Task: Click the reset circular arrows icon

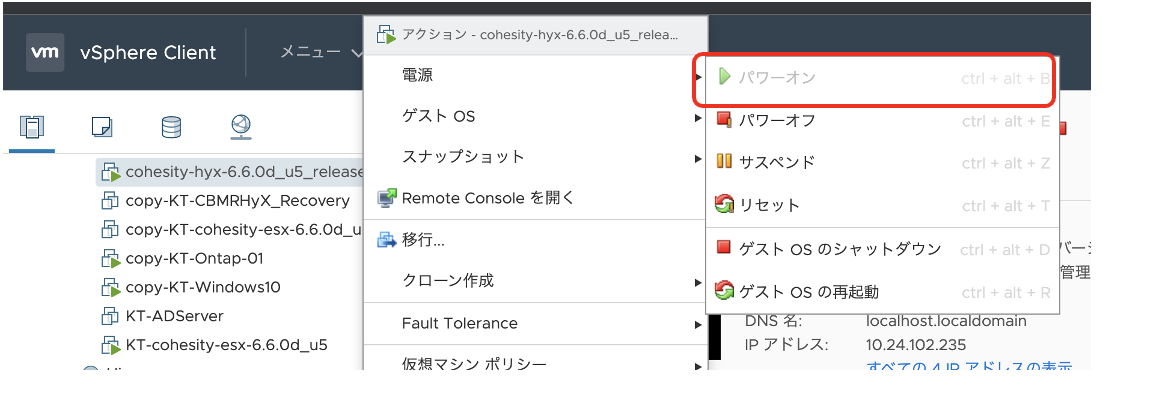Action: click(x=724, y=204)
